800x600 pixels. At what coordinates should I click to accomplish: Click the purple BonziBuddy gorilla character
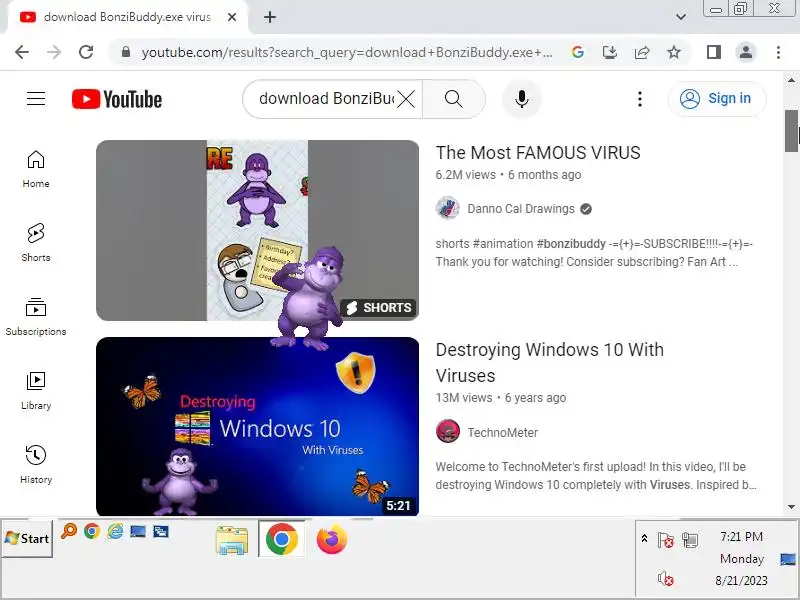(308, 299)
